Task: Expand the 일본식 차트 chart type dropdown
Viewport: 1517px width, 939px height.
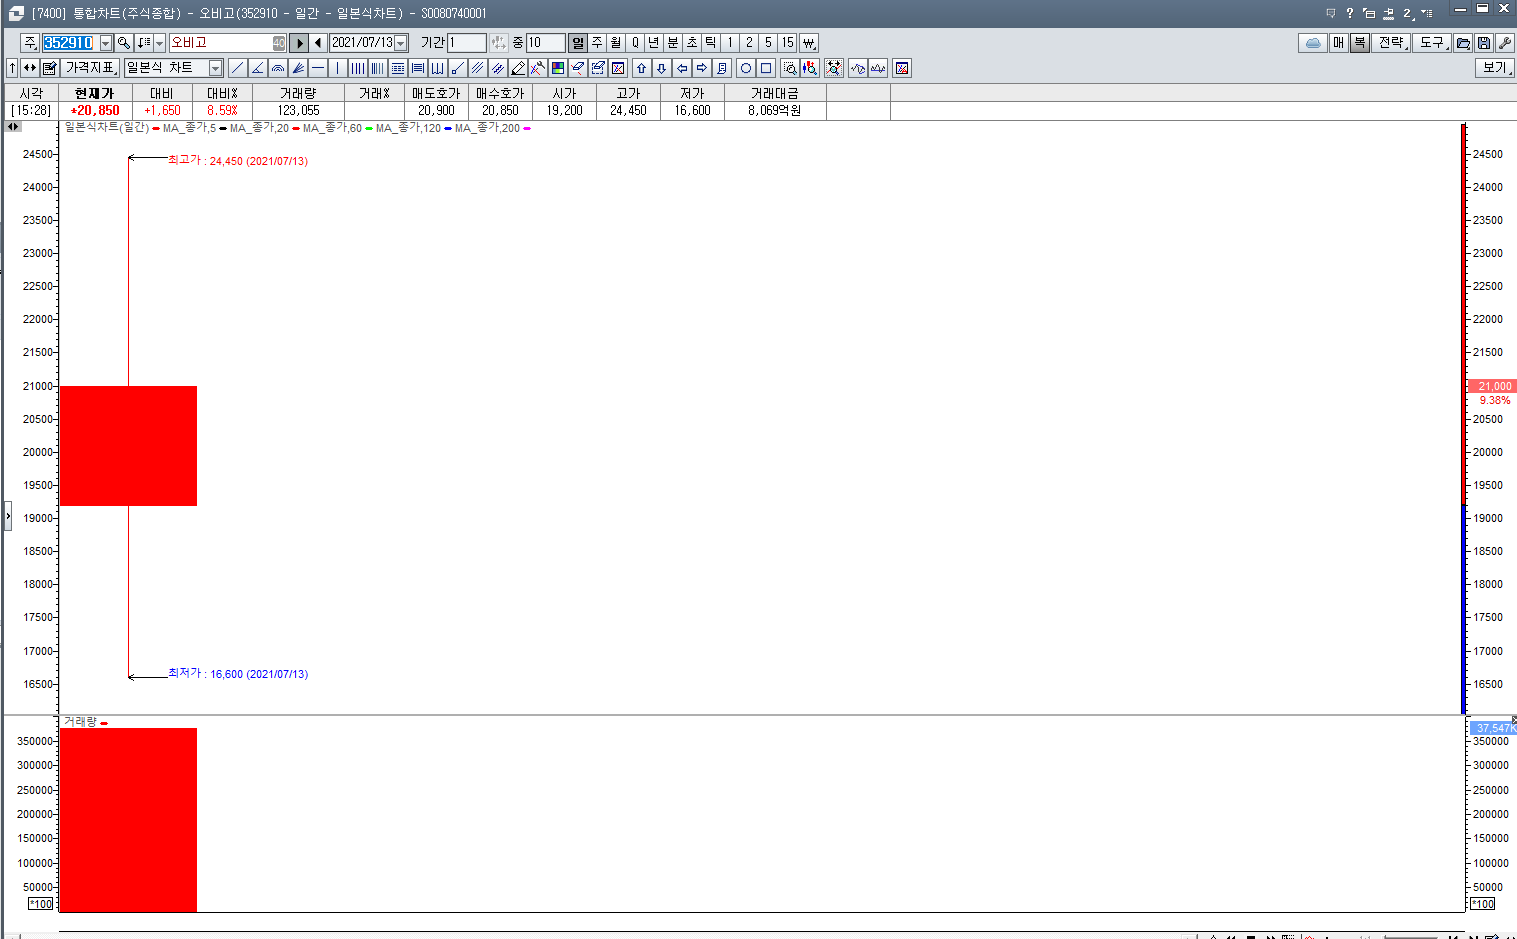Action: click(215, 68)
